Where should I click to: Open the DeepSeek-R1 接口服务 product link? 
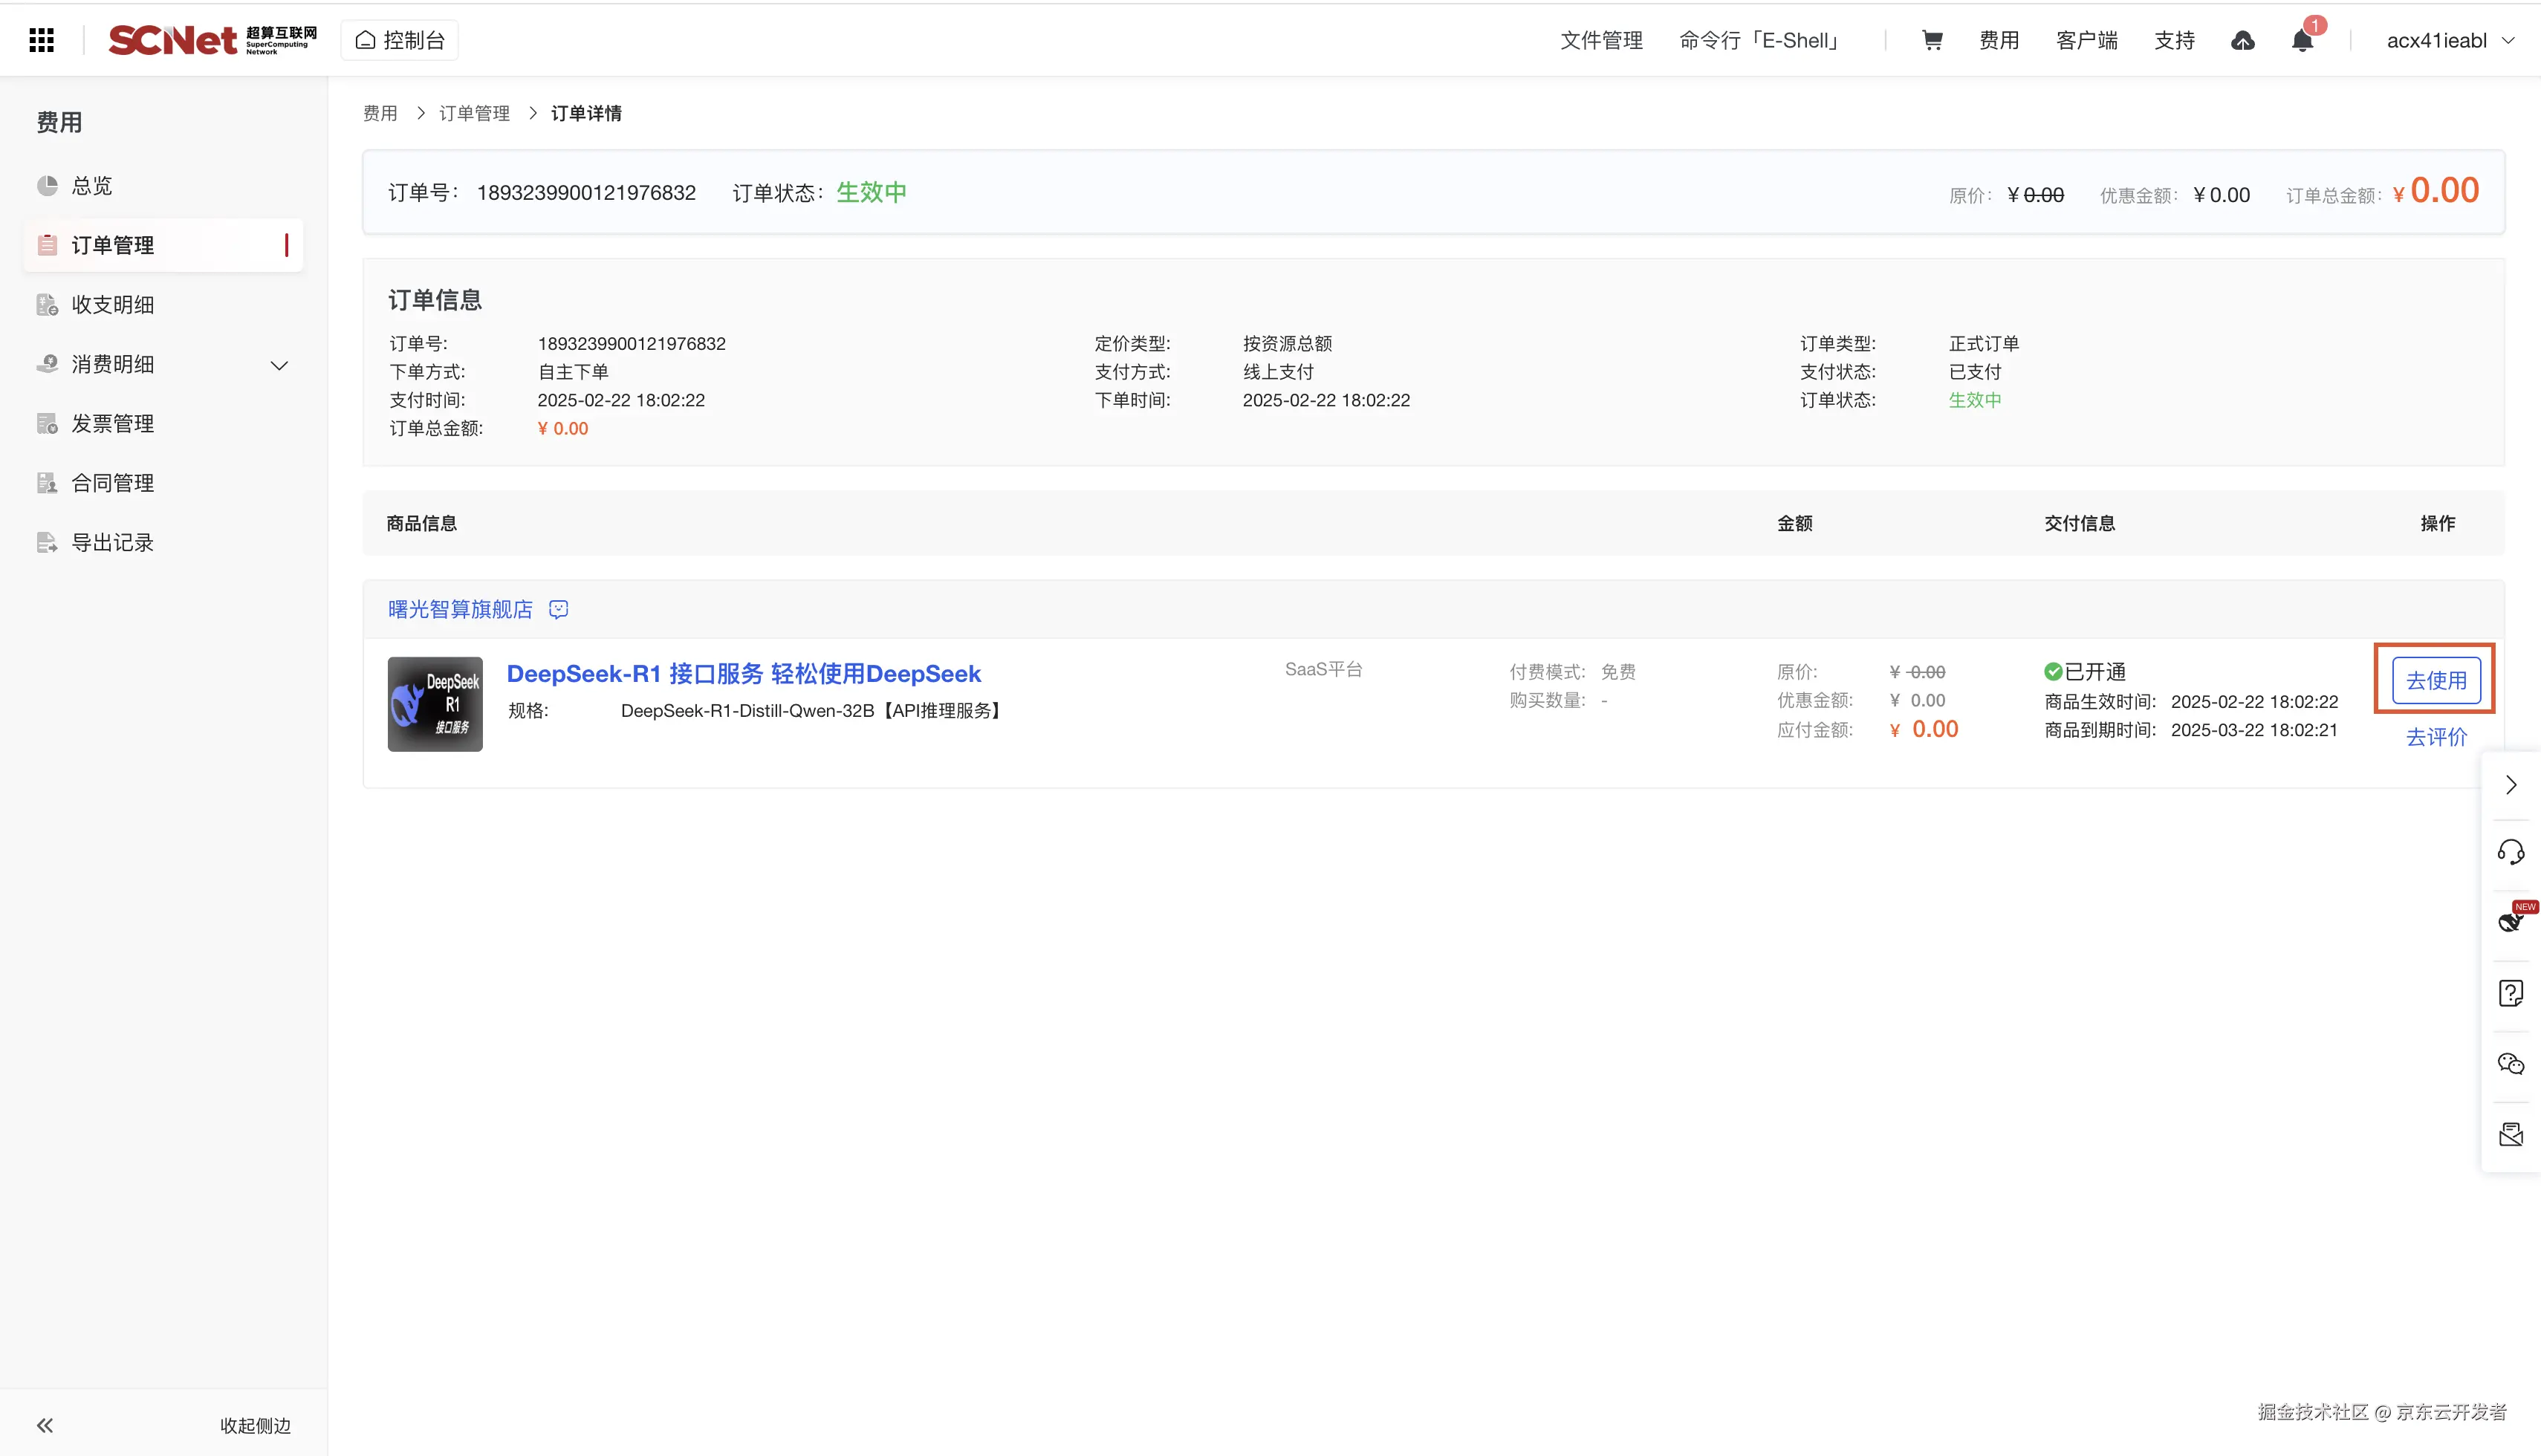pyautogui.click(x=743, y=673)
